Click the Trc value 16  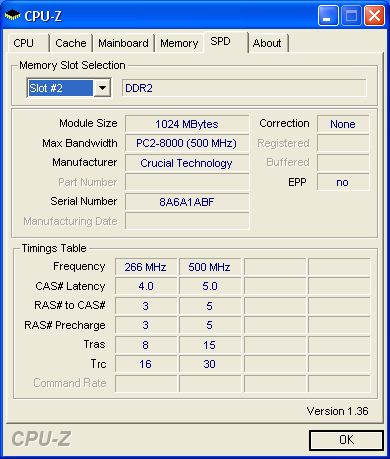click(146, 364)
